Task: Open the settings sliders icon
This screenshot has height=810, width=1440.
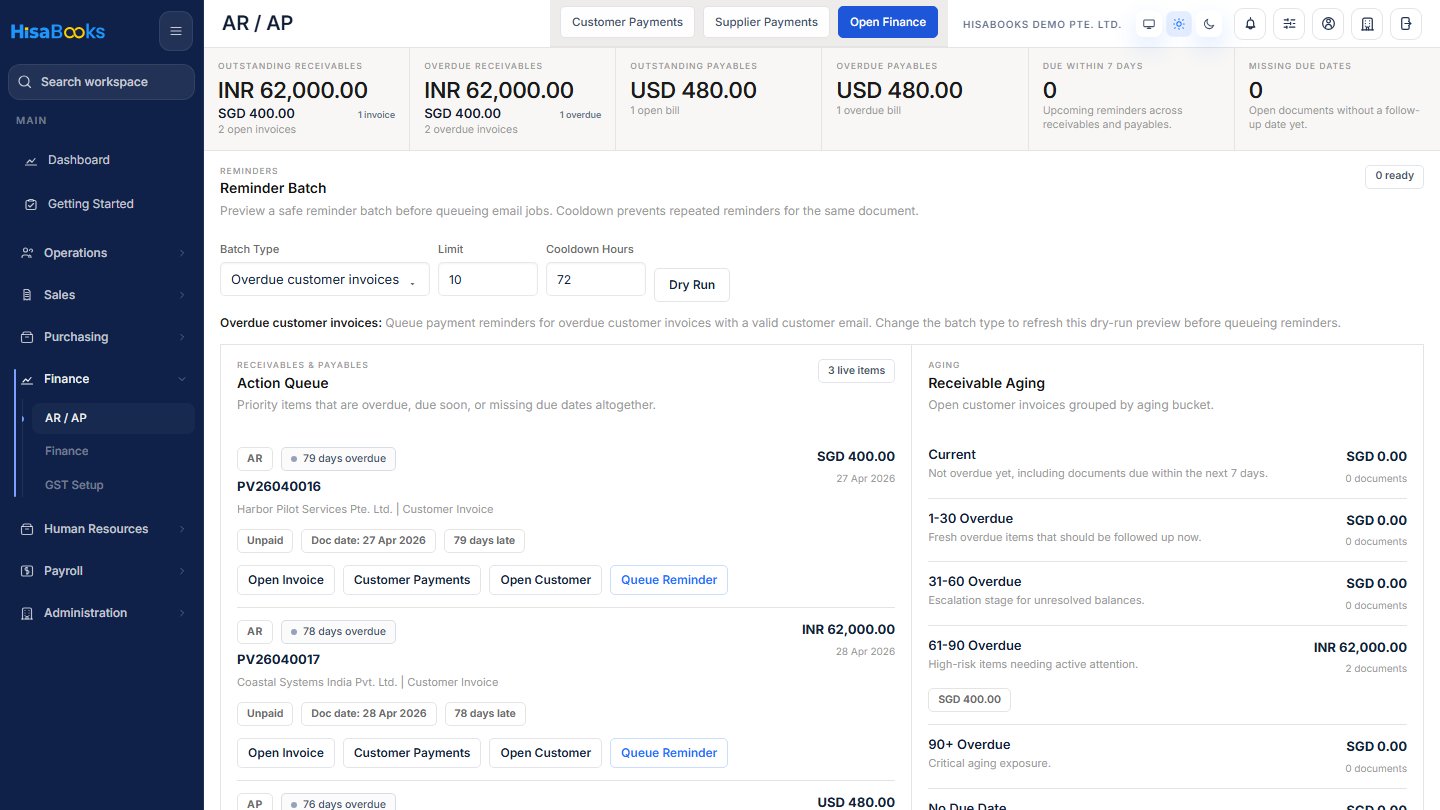Action: pos(1289,23)
